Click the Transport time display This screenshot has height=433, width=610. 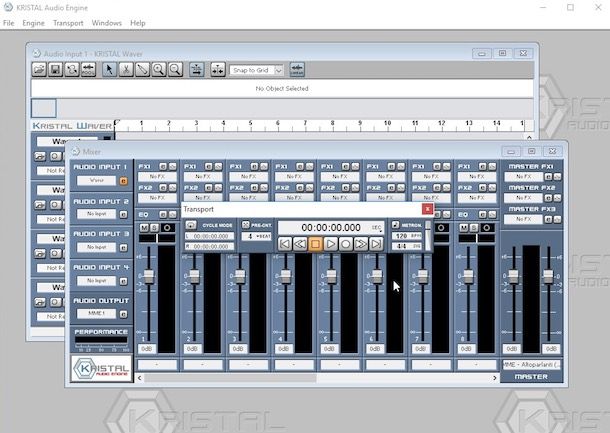click(331, 228)
